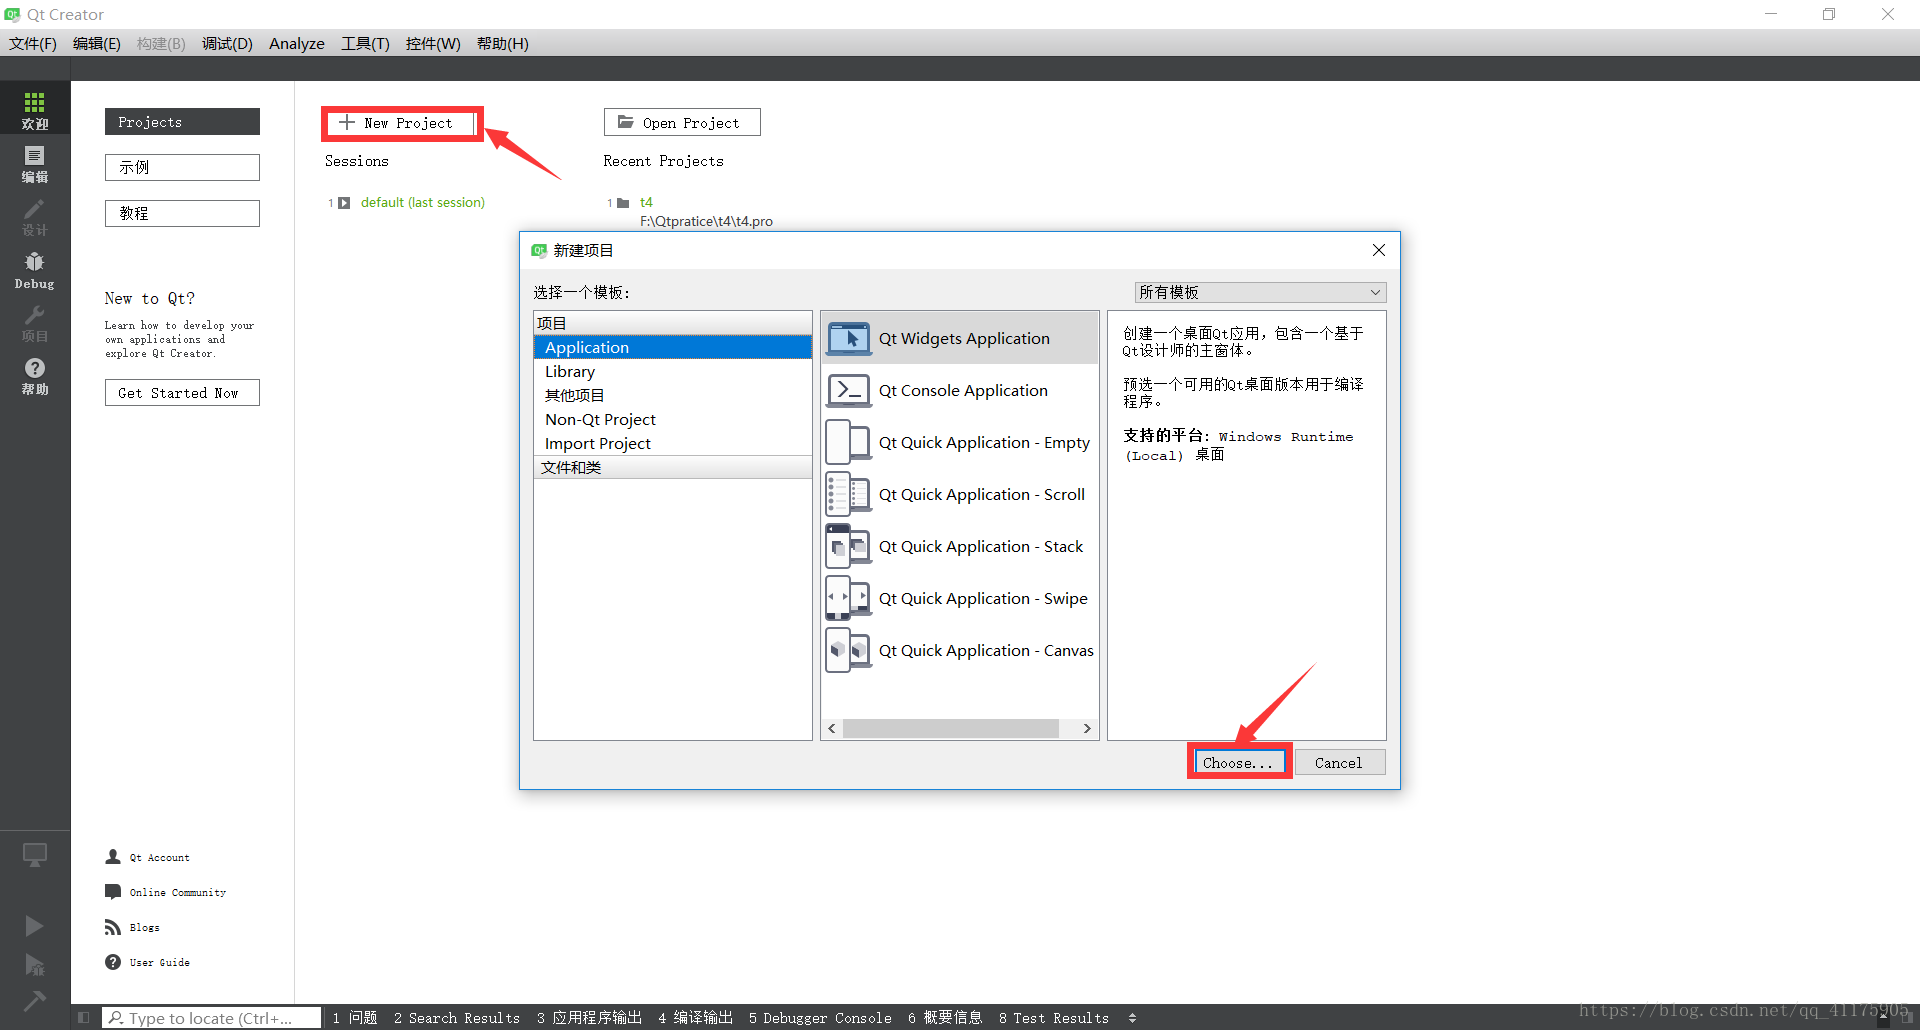Image resolution: width=1920 pixels, height=1030 pixels.
Task: Select the Projects tab button
Action: pyautogui.click(x=182, y=121)
